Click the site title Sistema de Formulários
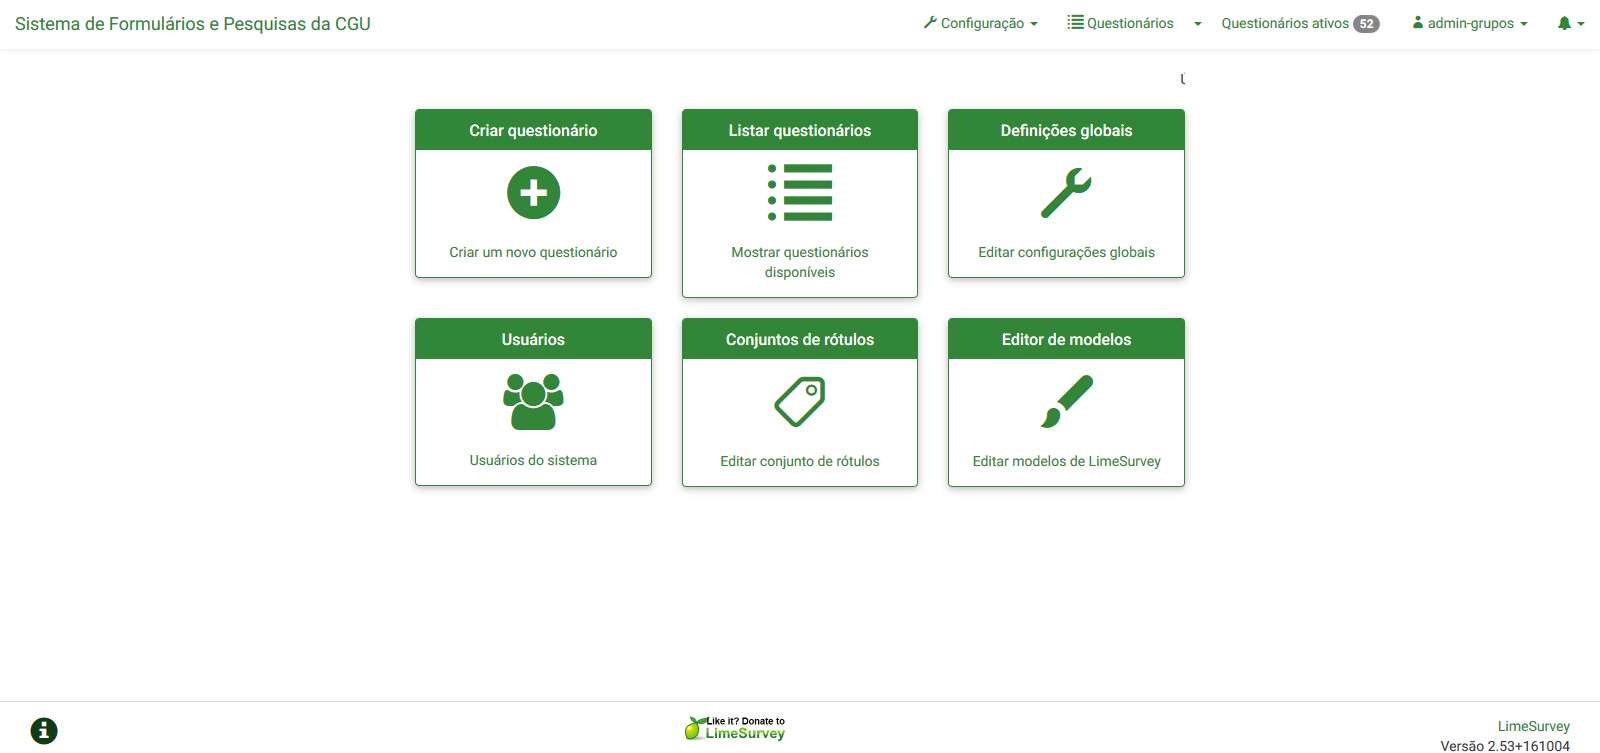 coord(193,24)
